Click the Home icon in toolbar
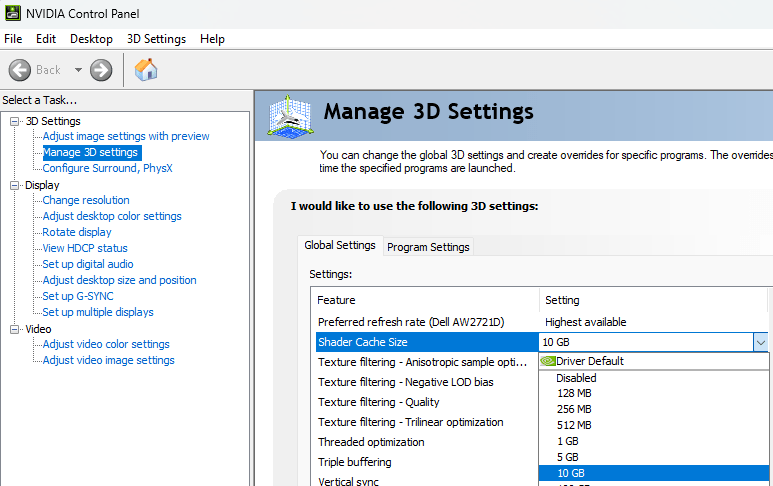Image resolution: width=773 pixels, height=486 pixels. (x=146, y=70)
